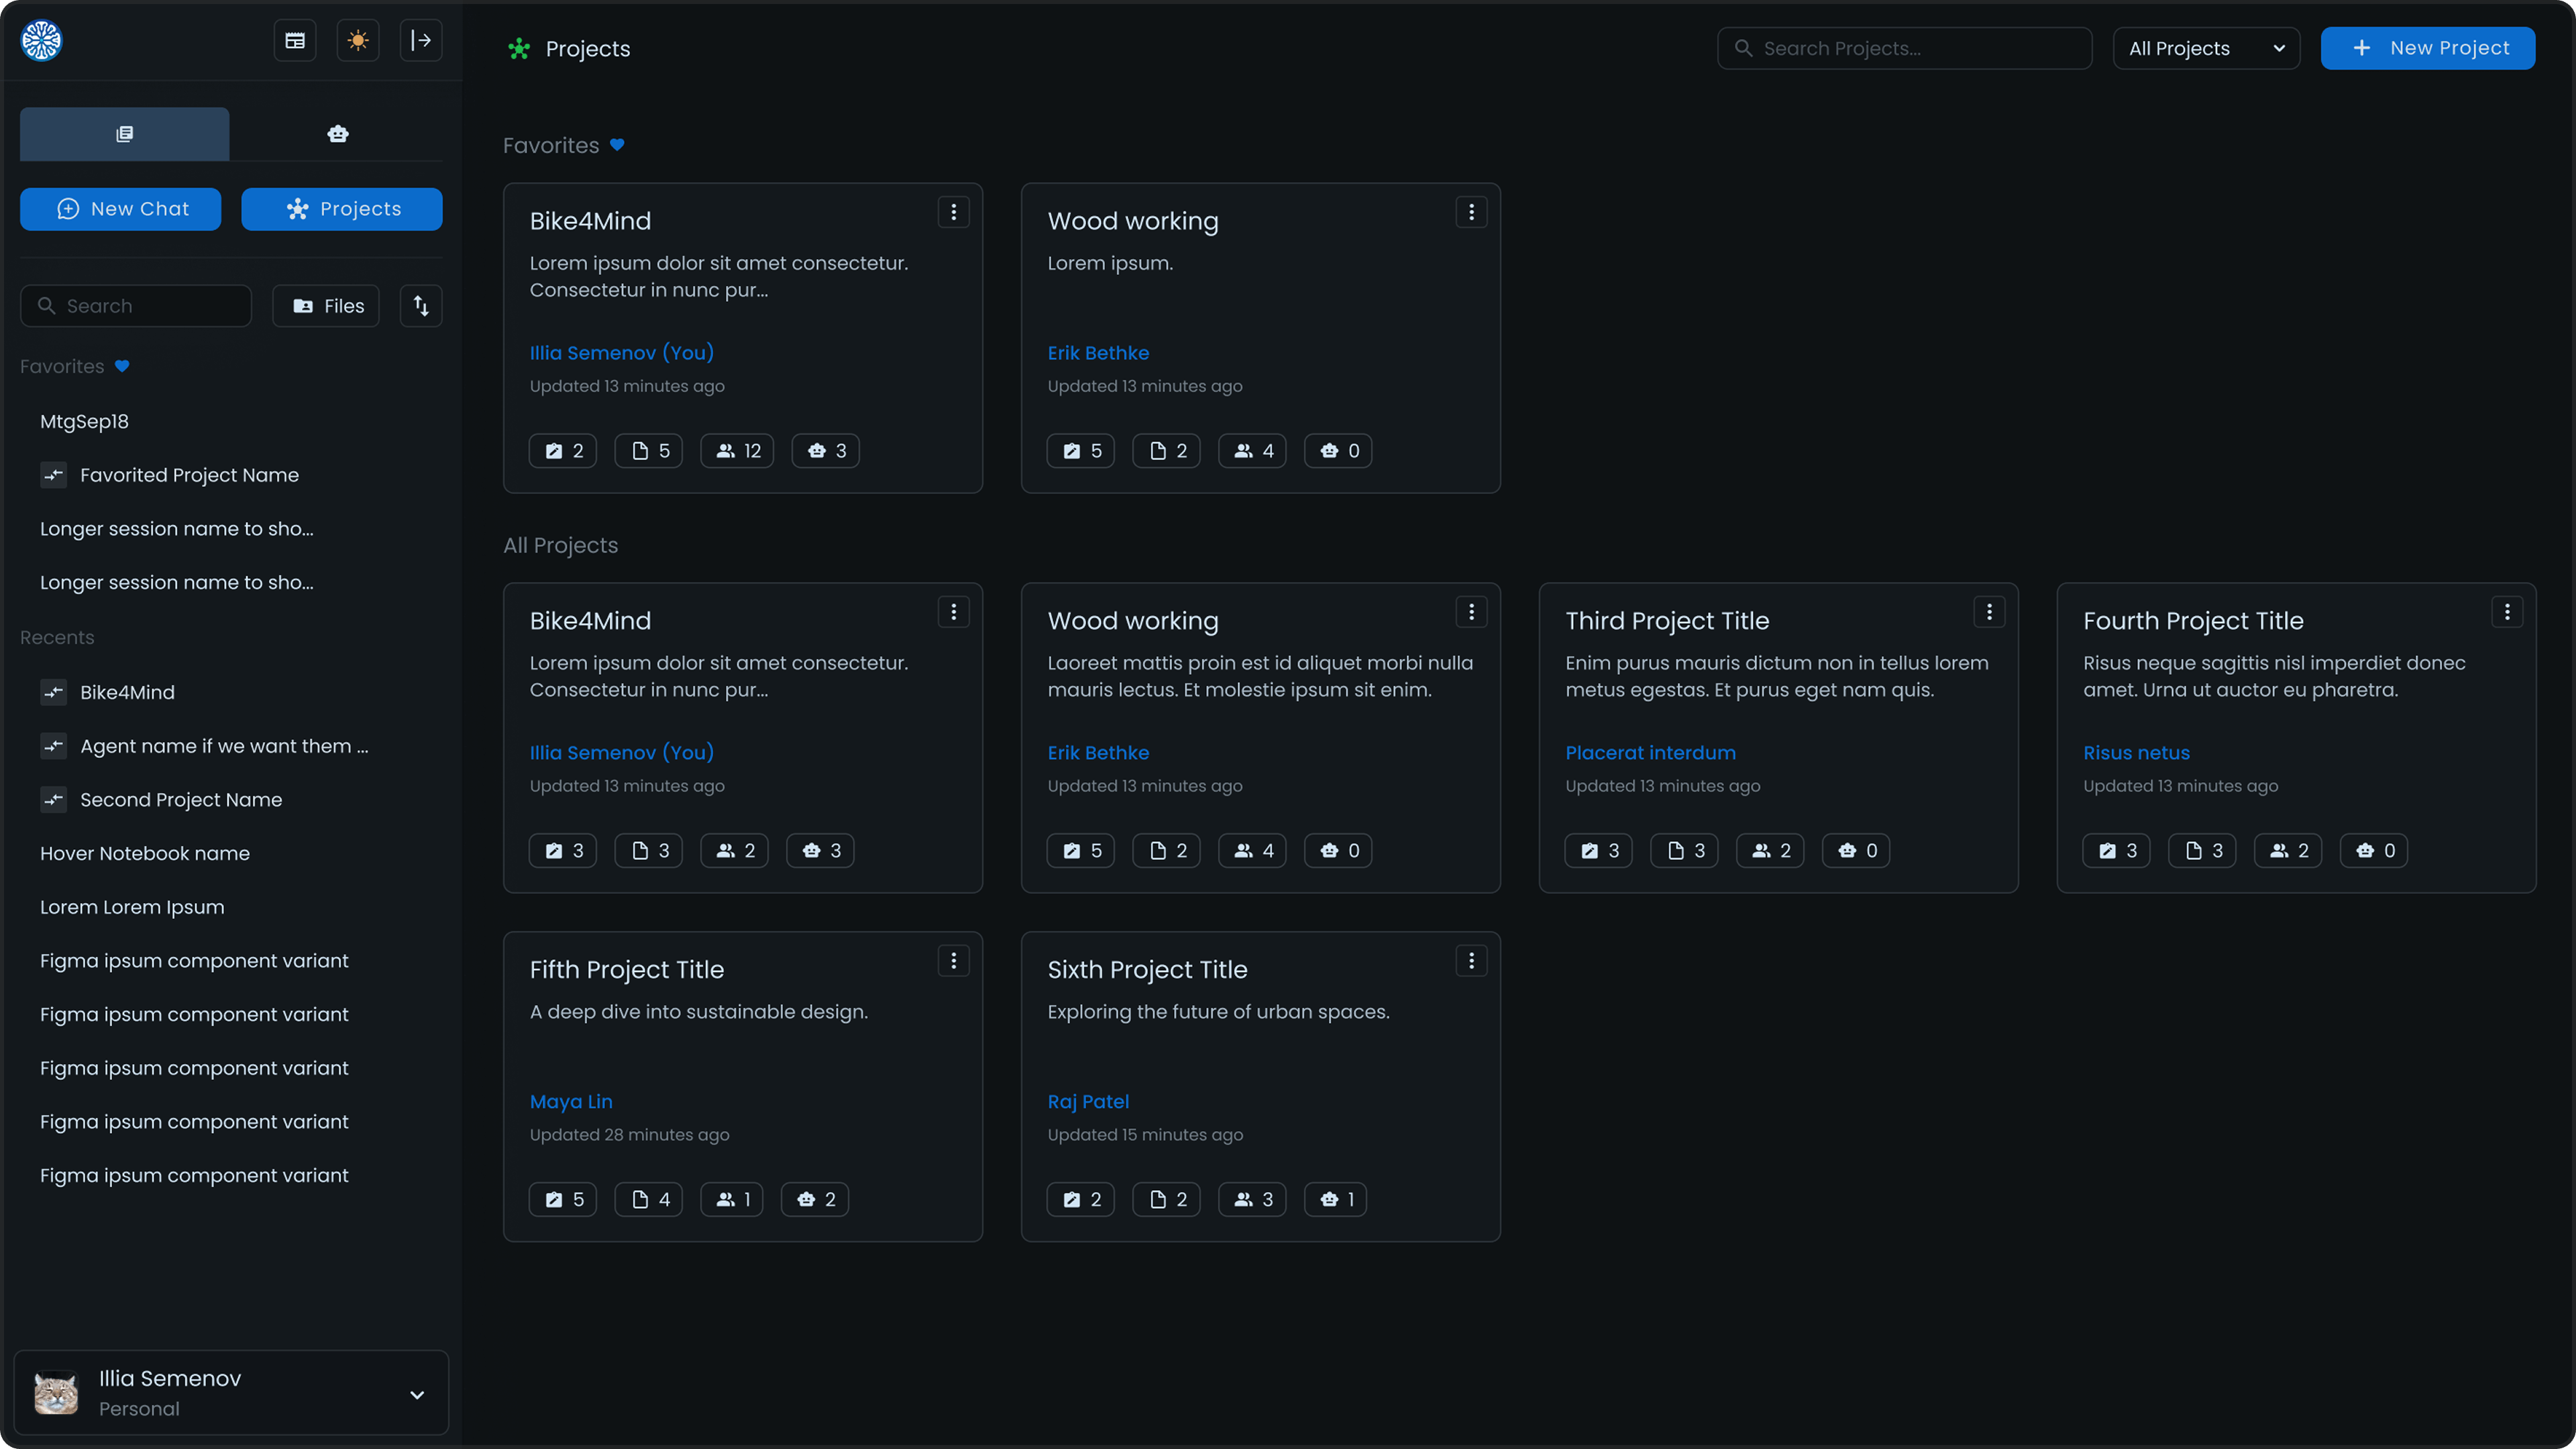Switch to the notebooks list tab
The height and width of the screenshot is (1449, 2576).
pyautogui.click(x=125, y=134)
